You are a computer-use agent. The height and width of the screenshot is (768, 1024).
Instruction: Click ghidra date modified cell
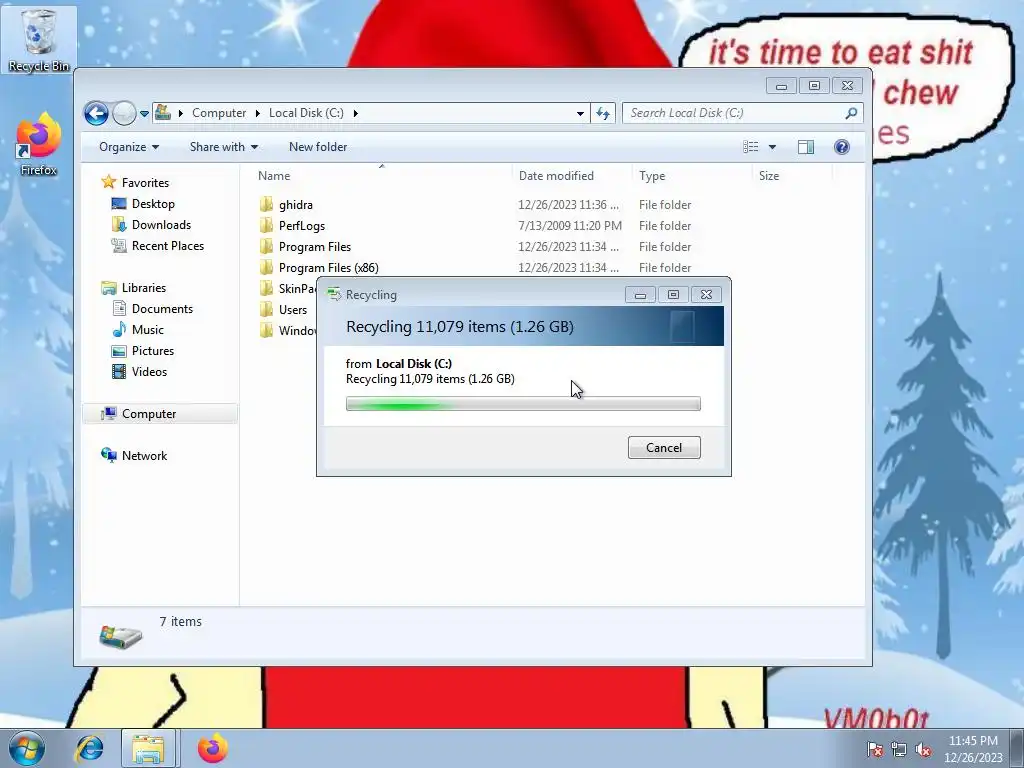pos(568,204)
